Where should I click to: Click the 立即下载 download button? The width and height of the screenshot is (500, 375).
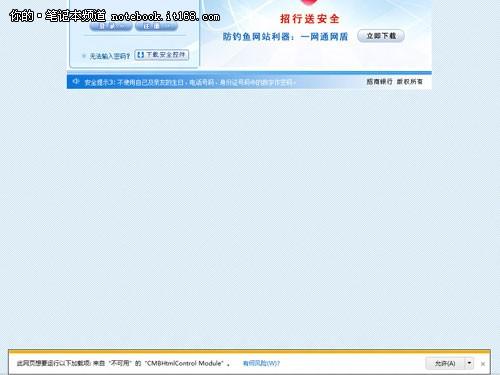tap(381, 36)
